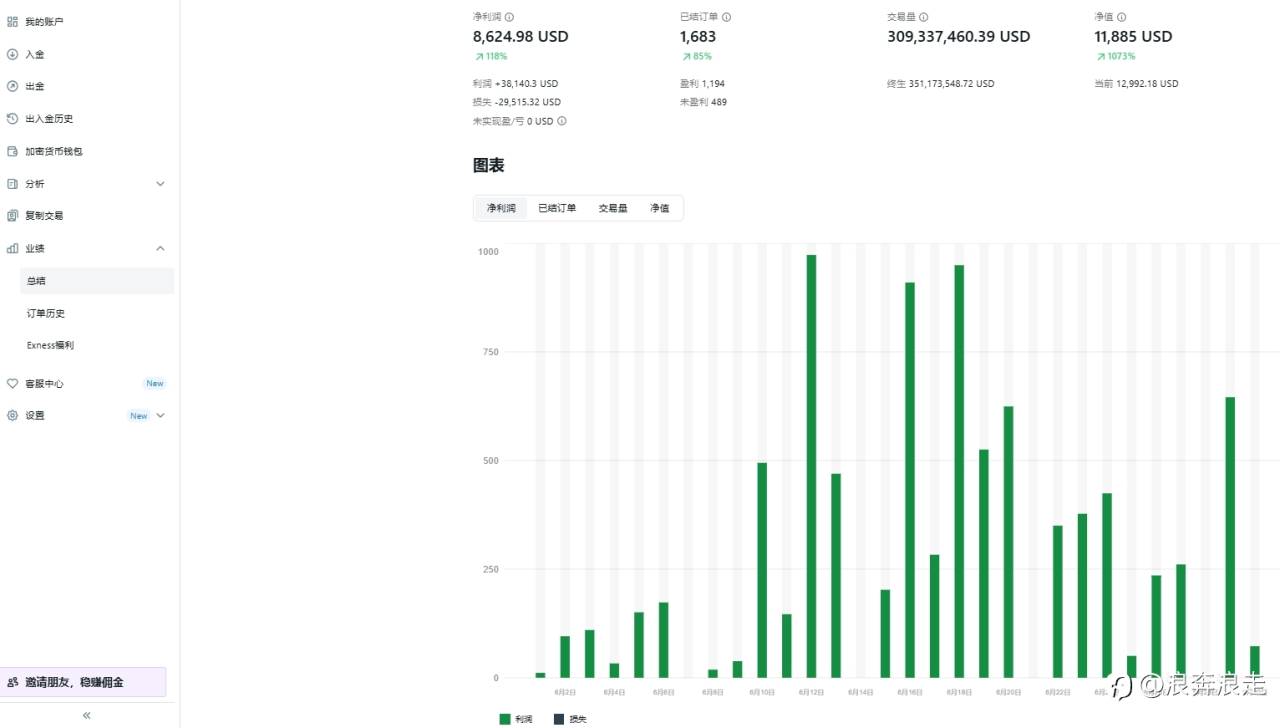Click the 我的账户 grid icon
Image resolution: width=1280 pixels, height=728 pixels.
12,21
